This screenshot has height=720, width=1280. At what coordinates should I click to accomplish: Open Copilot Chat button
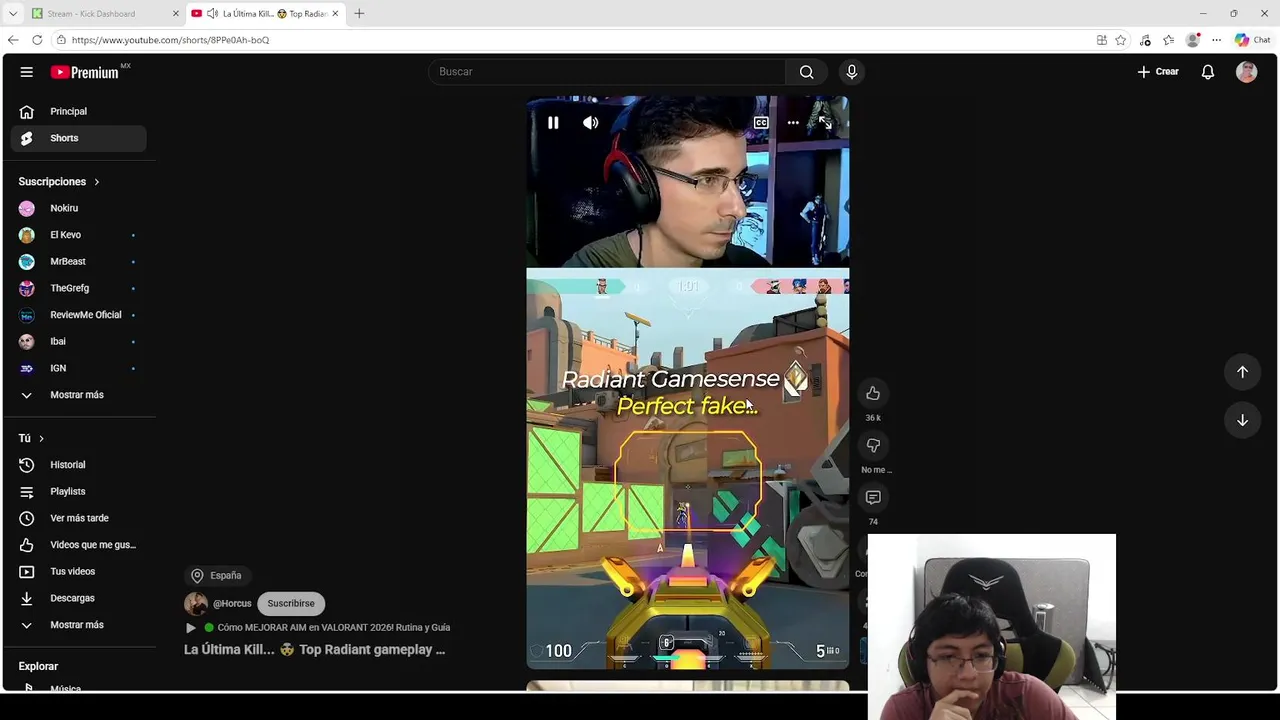click(x=1252, y=40)
